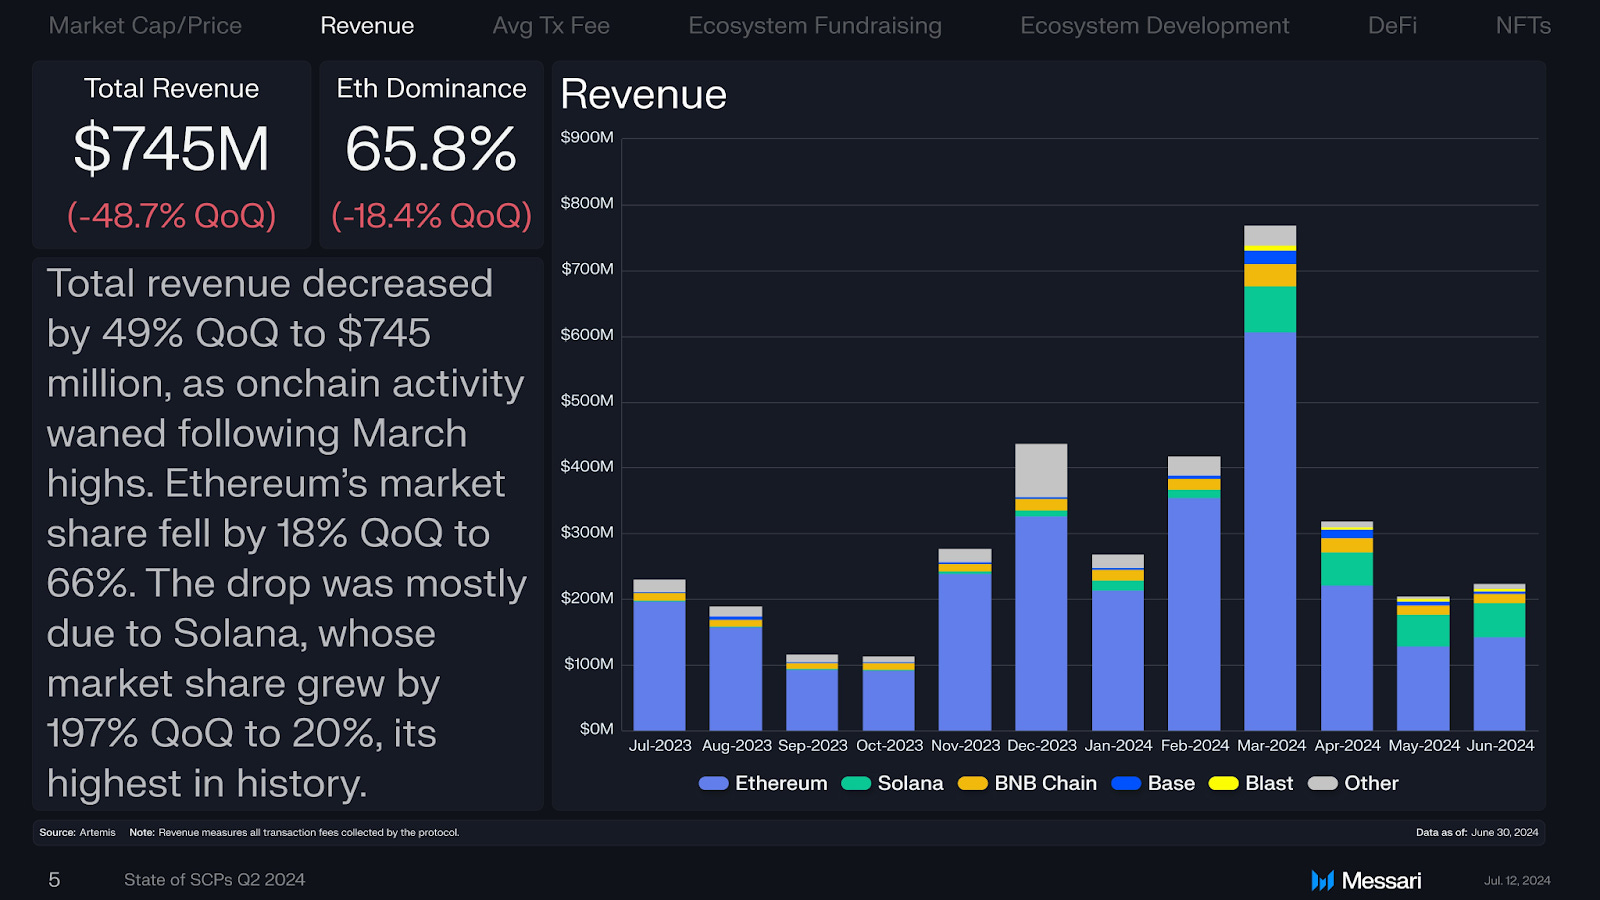This screenshot has width=1600, height=900.
Task: Go to Ecosystem Development tab
Action: coord(1154,26)
